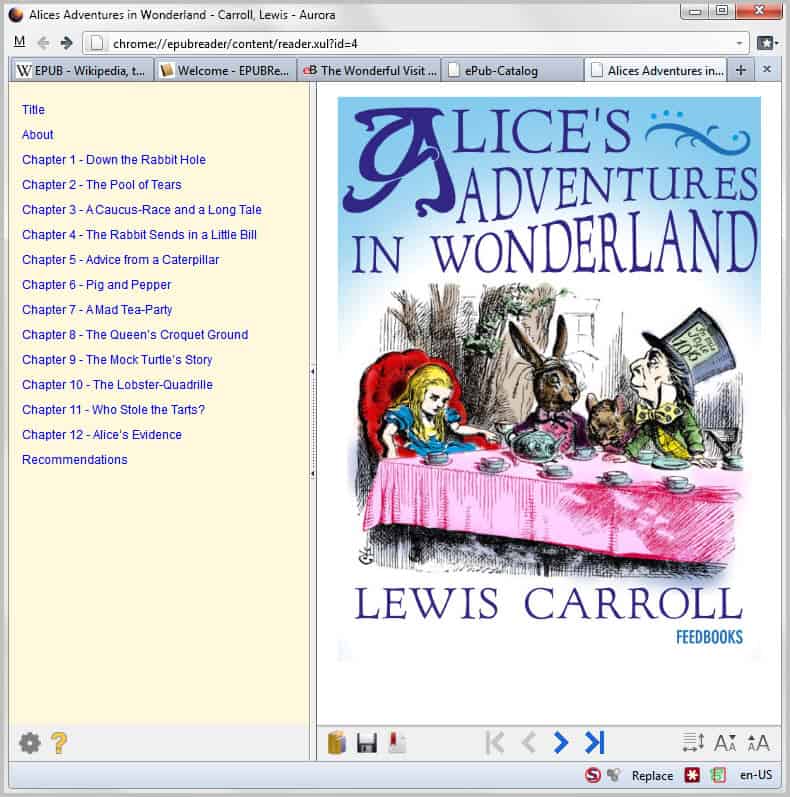Open the yellow question mark help
The width and height of the screenshot is (790, 797).
pos(59,743)
